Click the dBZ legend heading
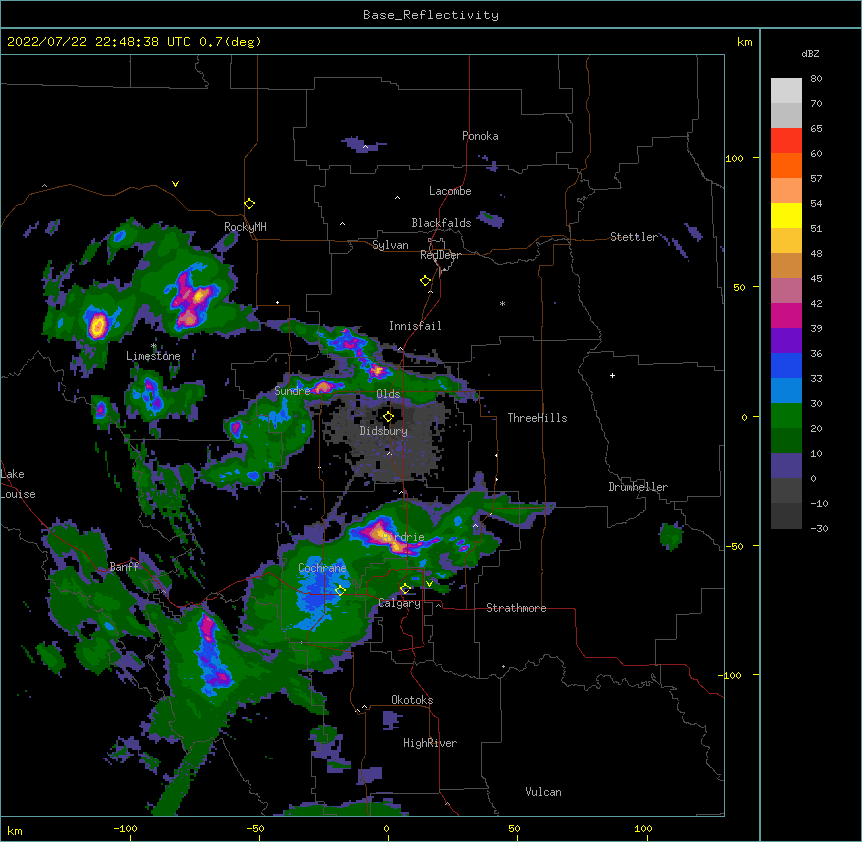Image resolution: width=862 pixels, height=842 pixels. [810, 53]
